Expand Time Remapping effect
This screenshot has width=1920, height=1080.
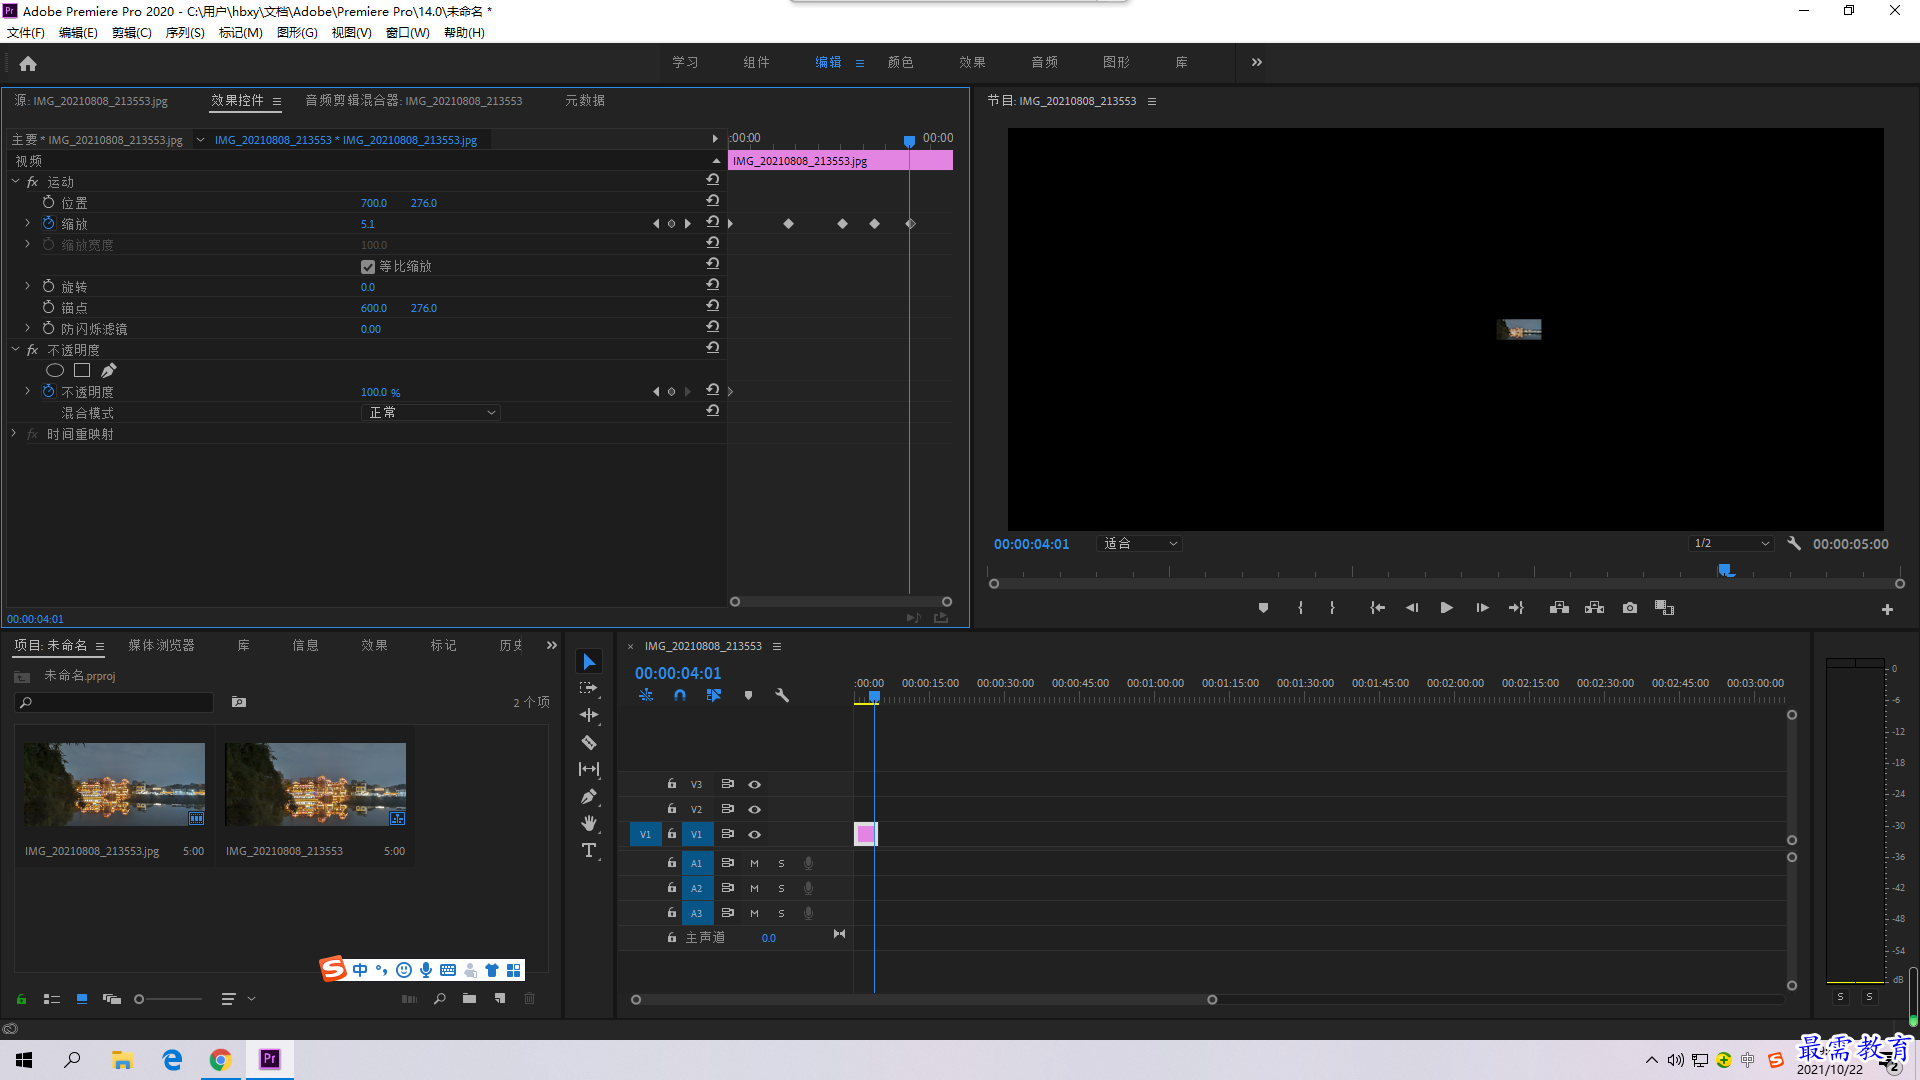point(13,433)
